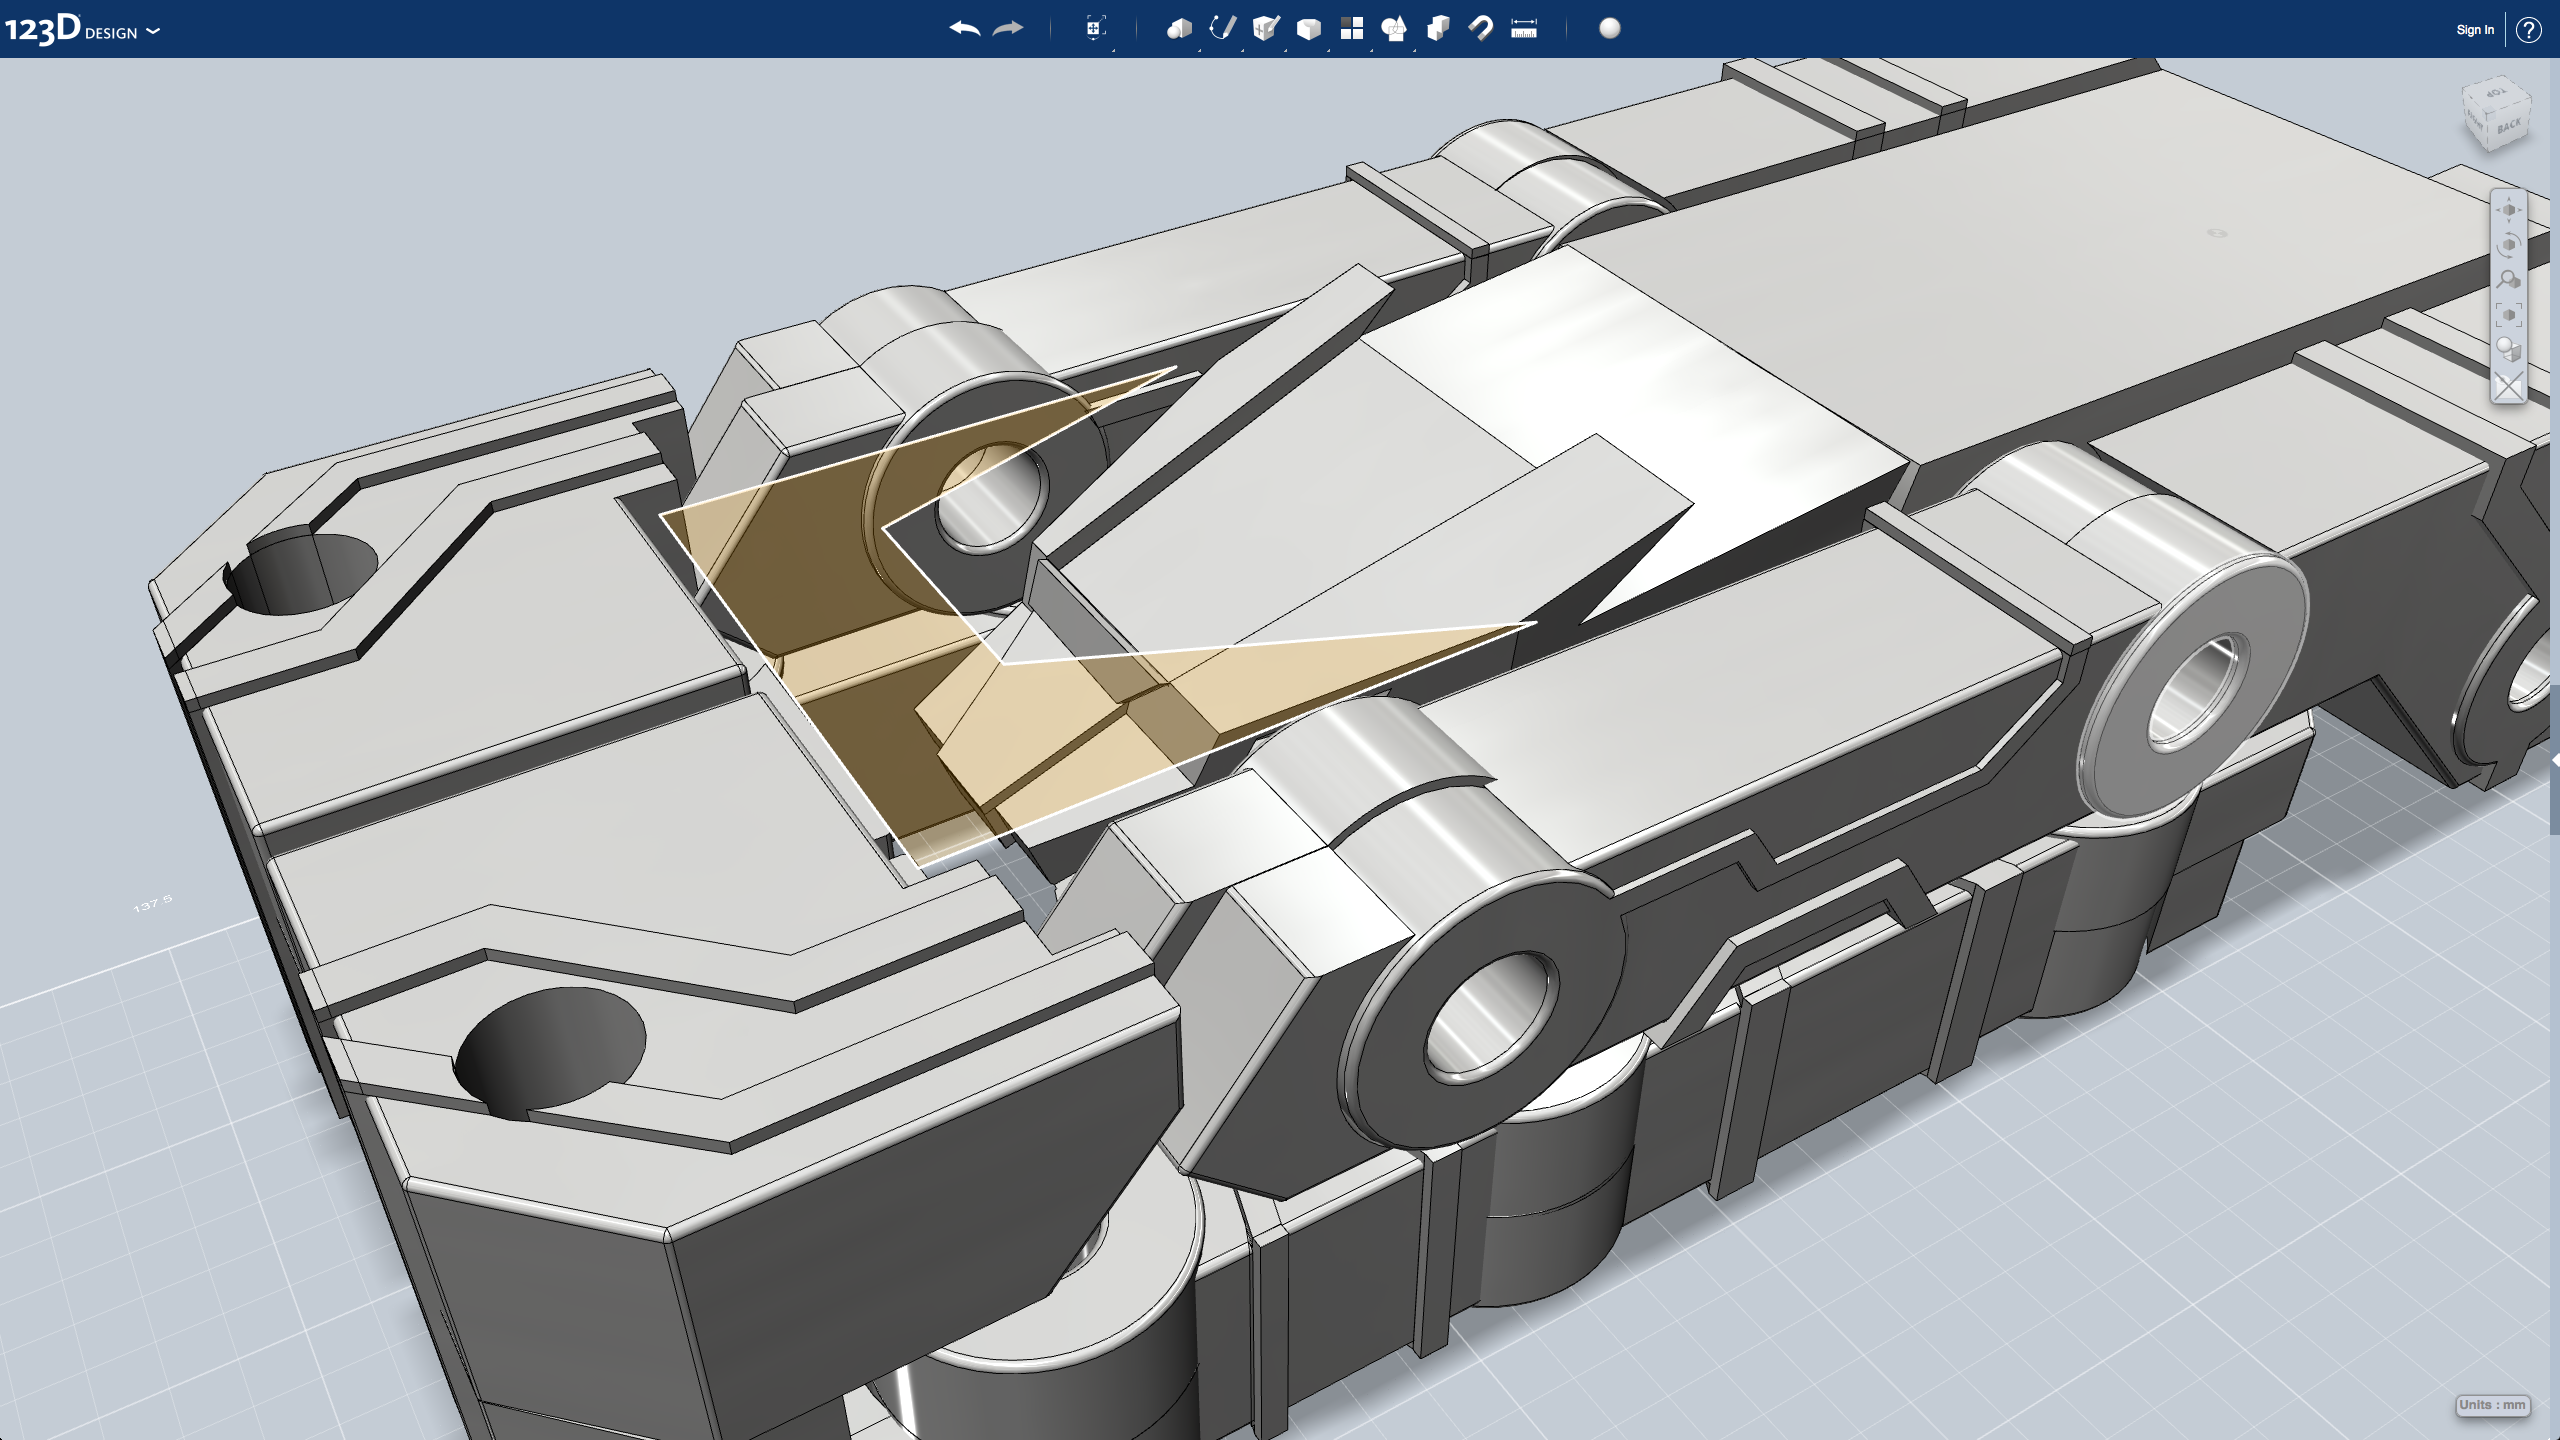Click the Redo arrow icon
This screenshot has height=1440, width=2560.
pos(1009,28)
